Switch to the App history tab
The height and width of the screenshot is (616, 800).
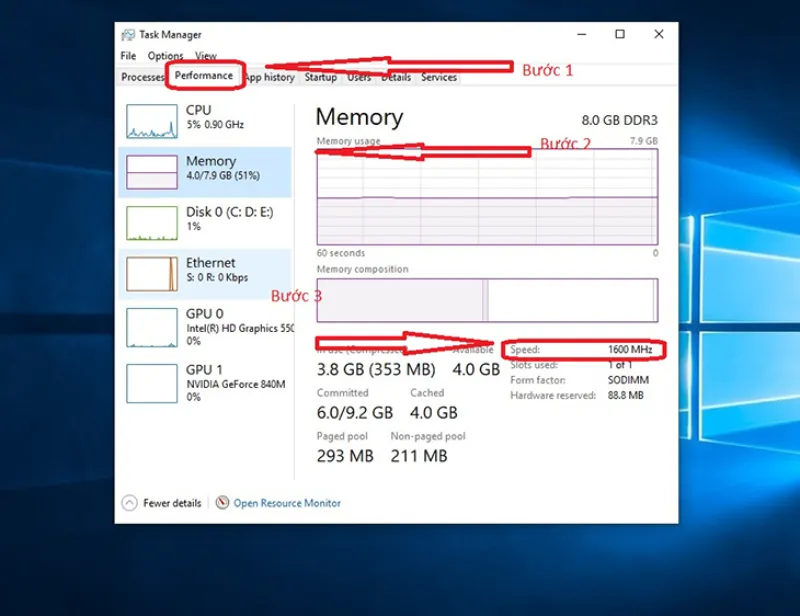270,77
